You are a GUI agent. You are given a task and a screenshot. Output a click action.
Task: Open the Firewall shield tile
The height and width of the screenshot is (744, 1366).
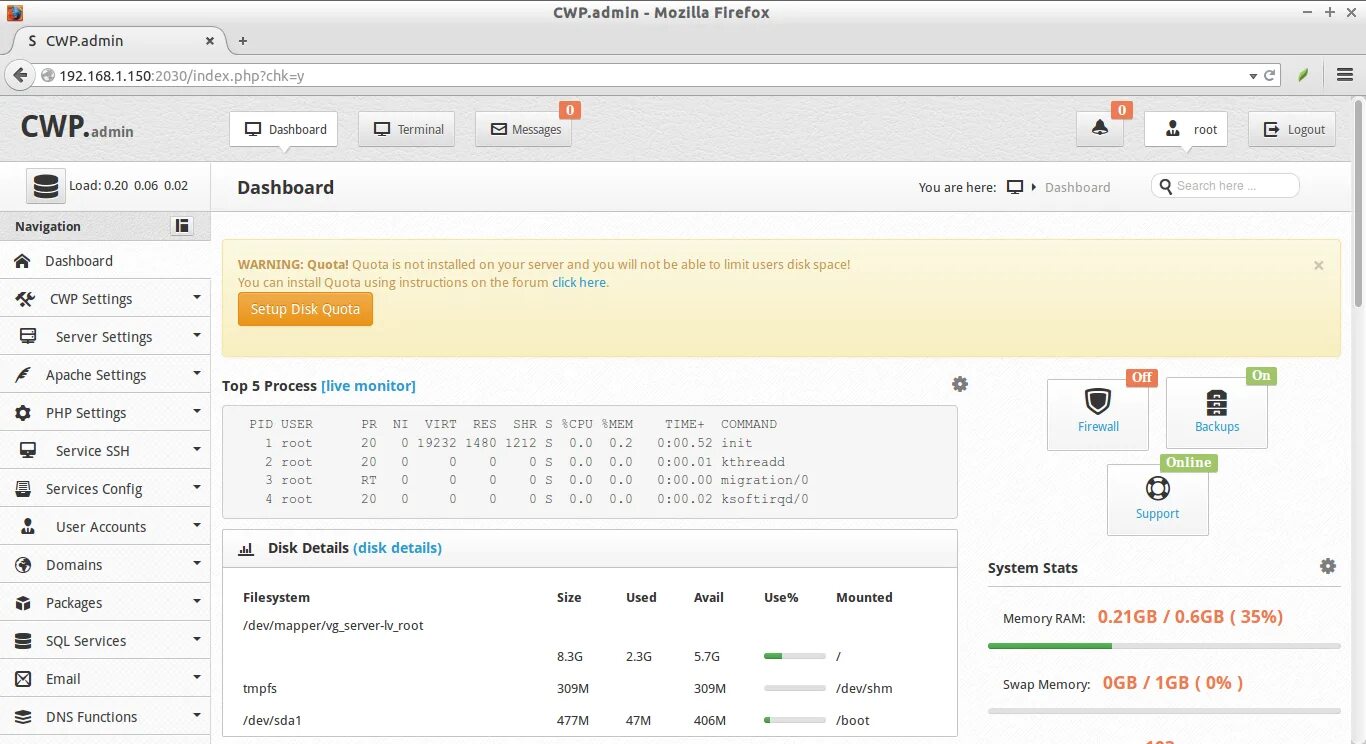[x=1098, y=414]
